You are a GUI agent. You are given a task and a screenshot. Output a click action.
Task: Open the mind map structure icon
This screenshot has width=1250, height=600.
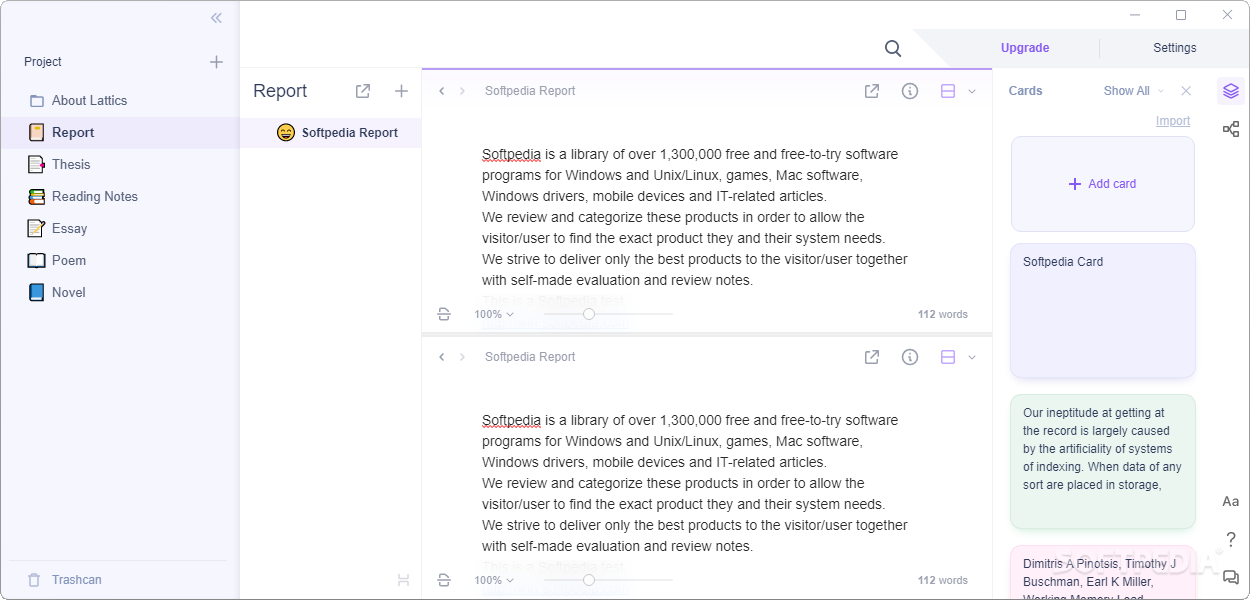[x=1231, y=129]
